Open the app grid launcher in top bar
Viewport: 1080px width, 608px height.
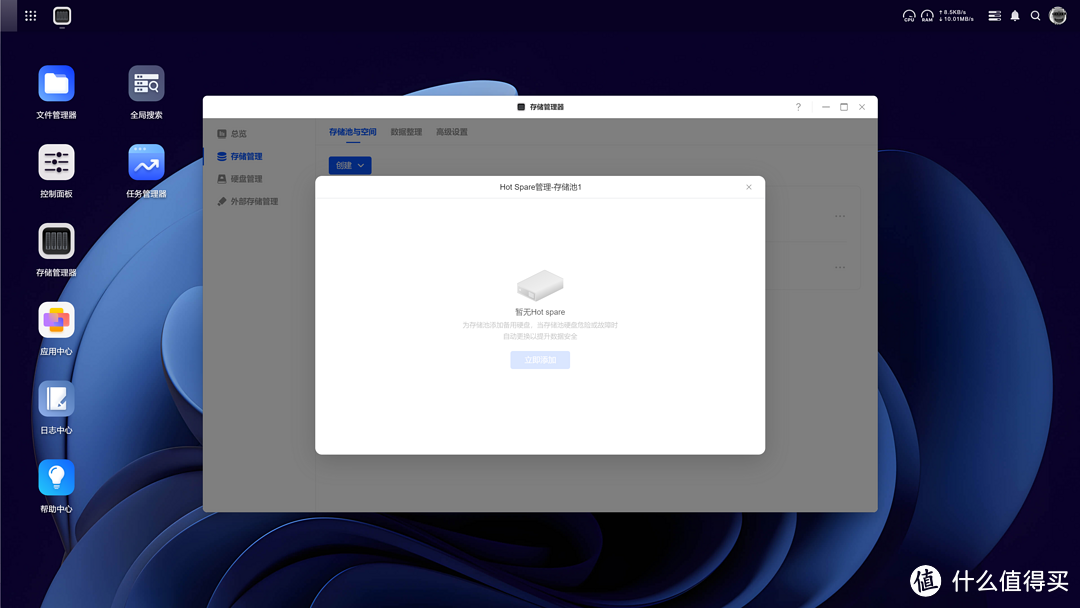30,16
